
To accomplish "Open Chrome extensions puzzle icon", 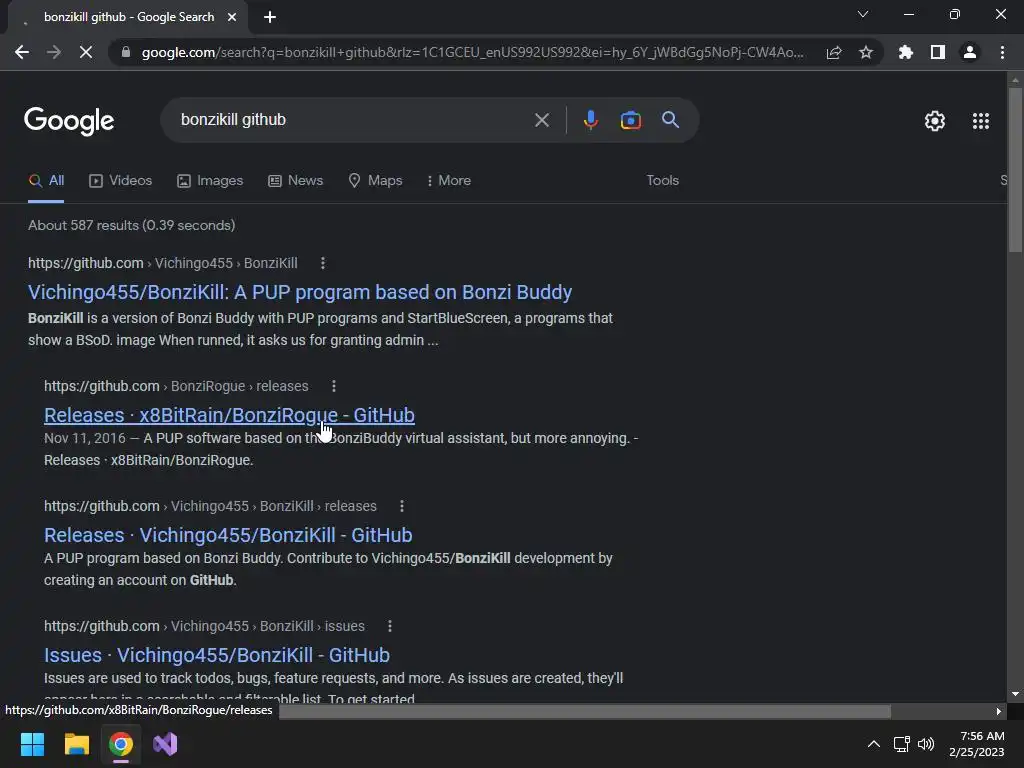I will (906, 52).
